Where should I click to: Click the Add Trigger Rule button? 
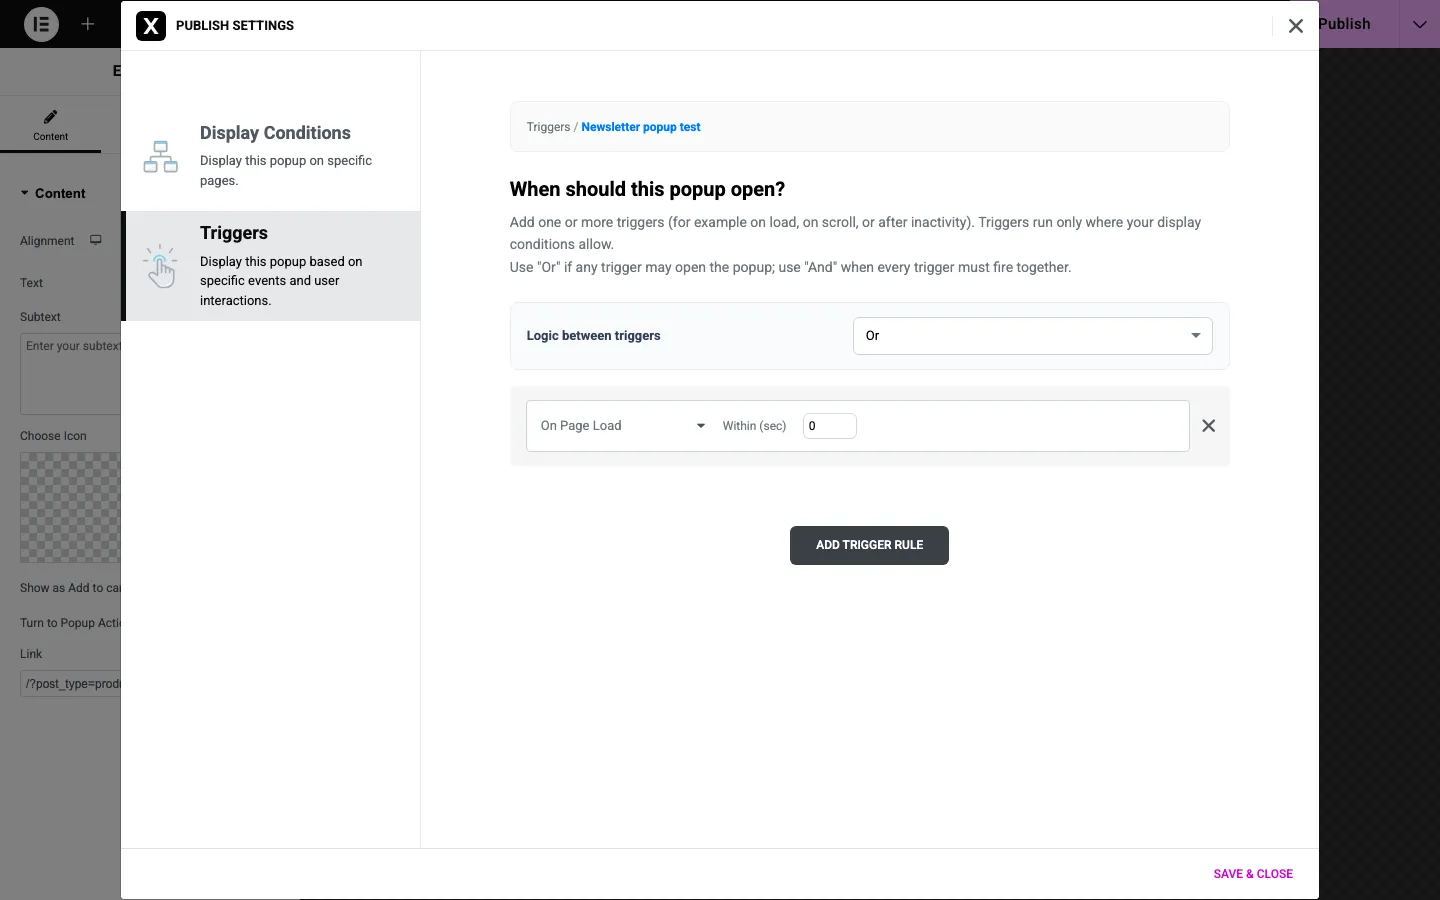[869, 546]
